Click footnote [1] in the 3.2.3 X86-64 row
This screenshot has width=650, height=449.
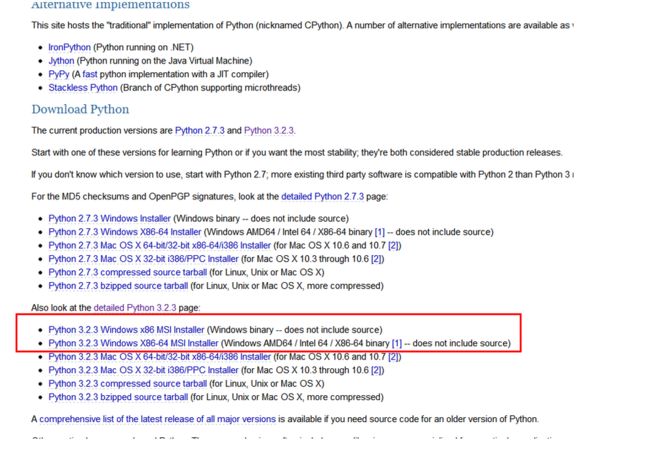pos(397,343)
